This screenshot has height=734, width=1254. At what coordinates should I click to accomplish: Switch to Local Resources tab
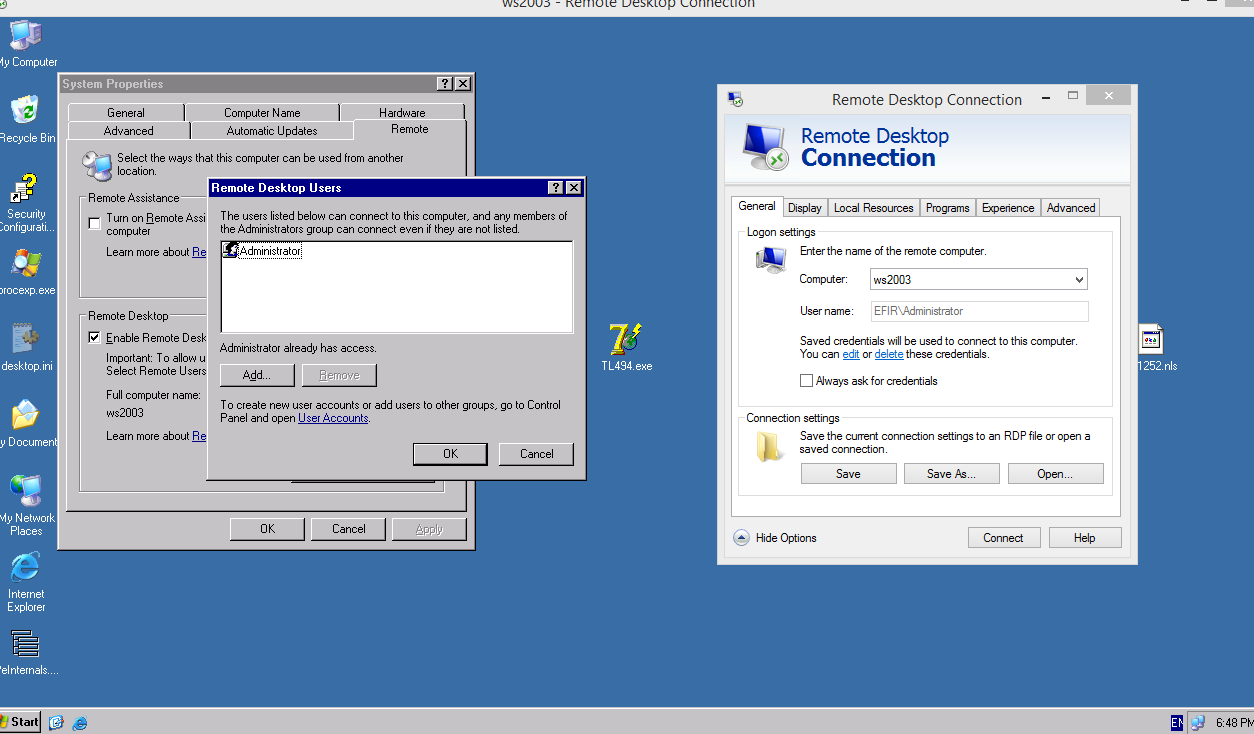[x=873, y=208]
